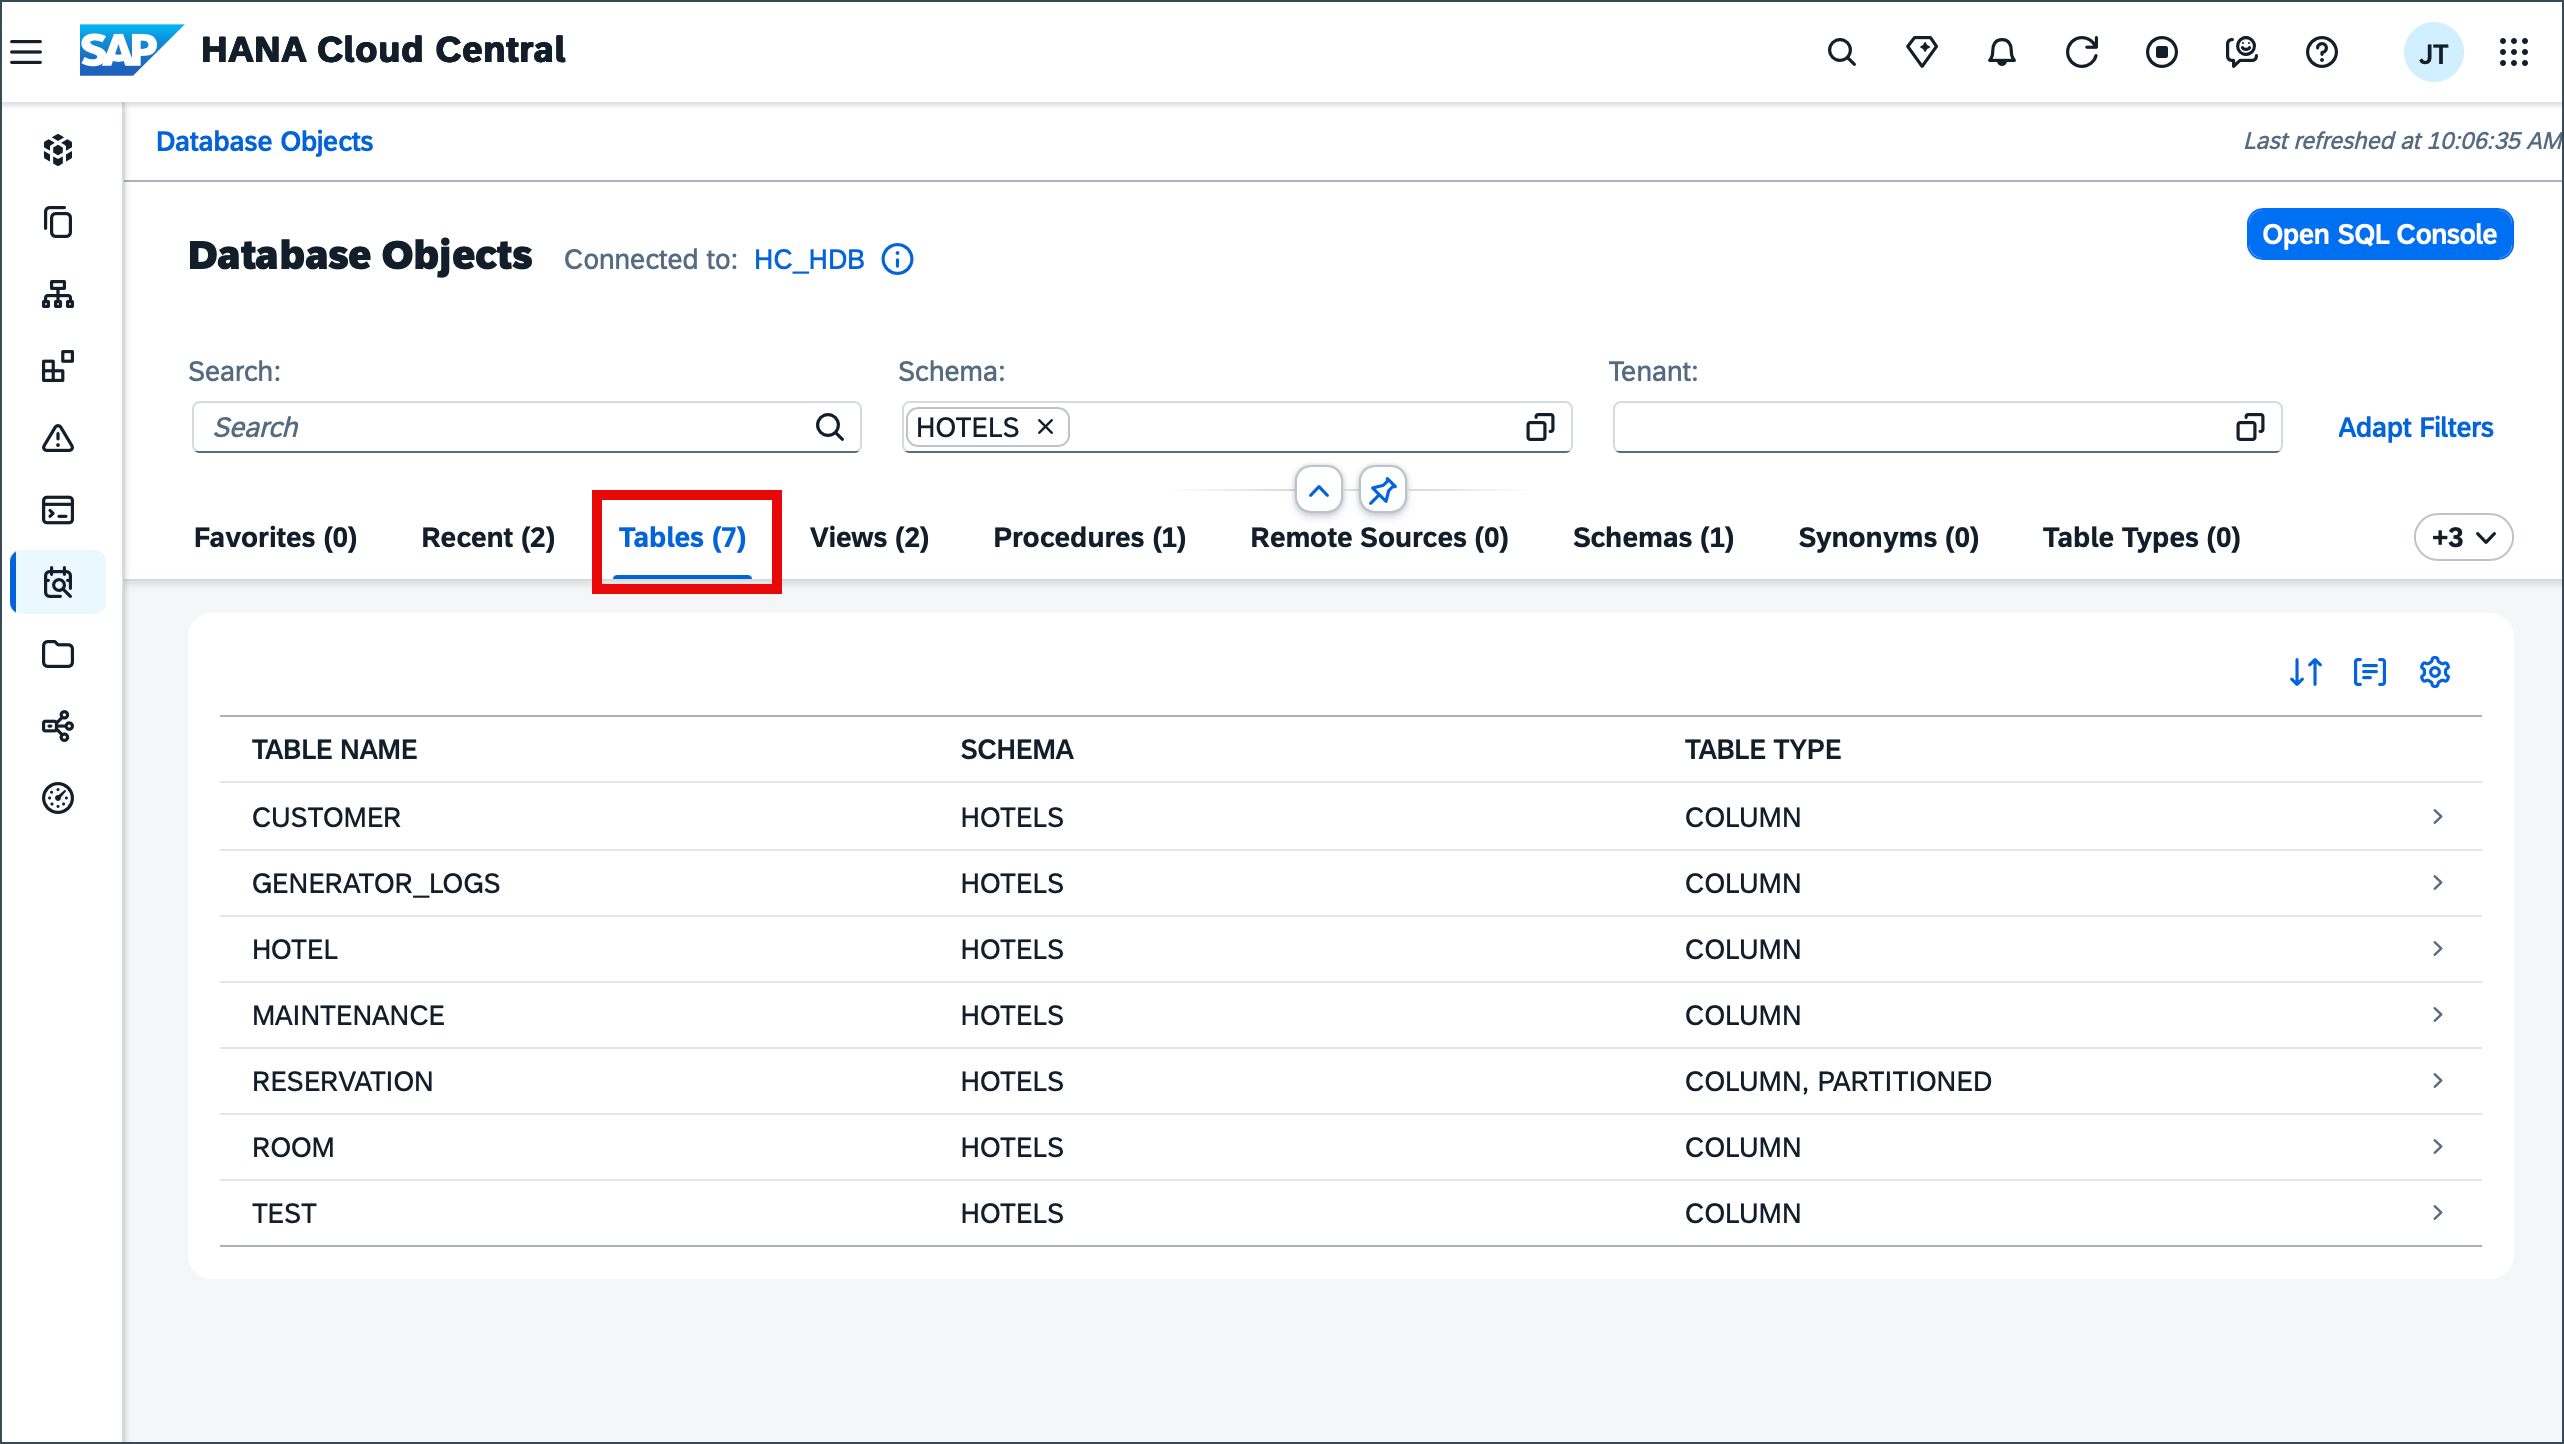The width and height of the screenshot is (2564, 1444).
Task: Open the hierarchy tree icon in sidebar
Action: [x=58, y=294]
